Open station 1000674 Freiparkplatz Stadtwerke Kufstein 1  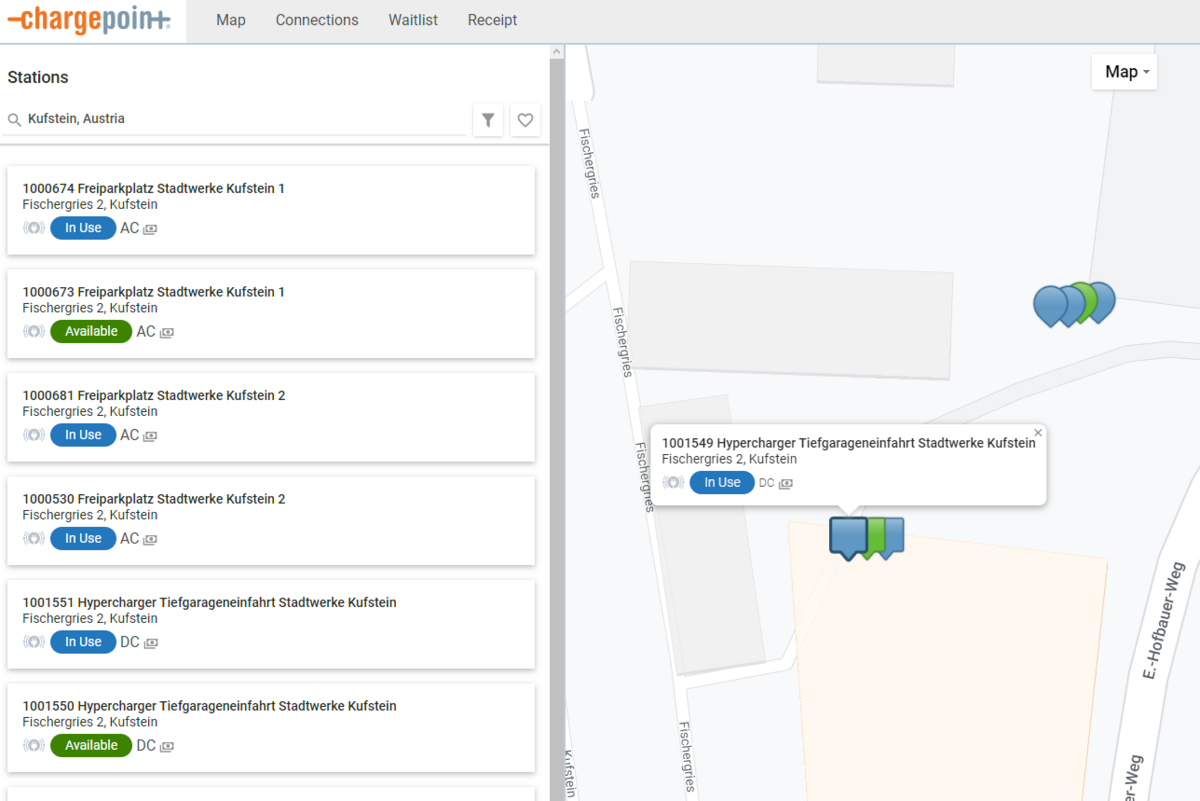271,210
